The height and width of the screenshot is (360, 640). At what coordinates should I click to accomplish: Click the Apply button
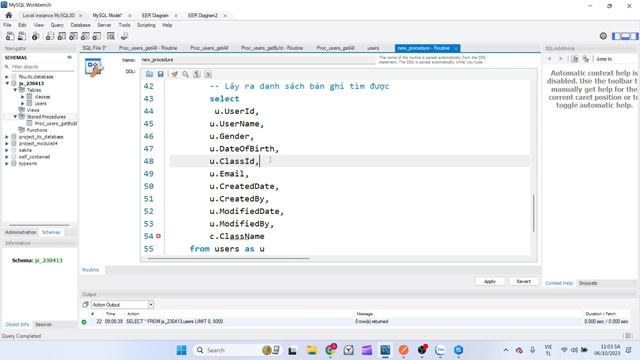(x=490, y=282)
